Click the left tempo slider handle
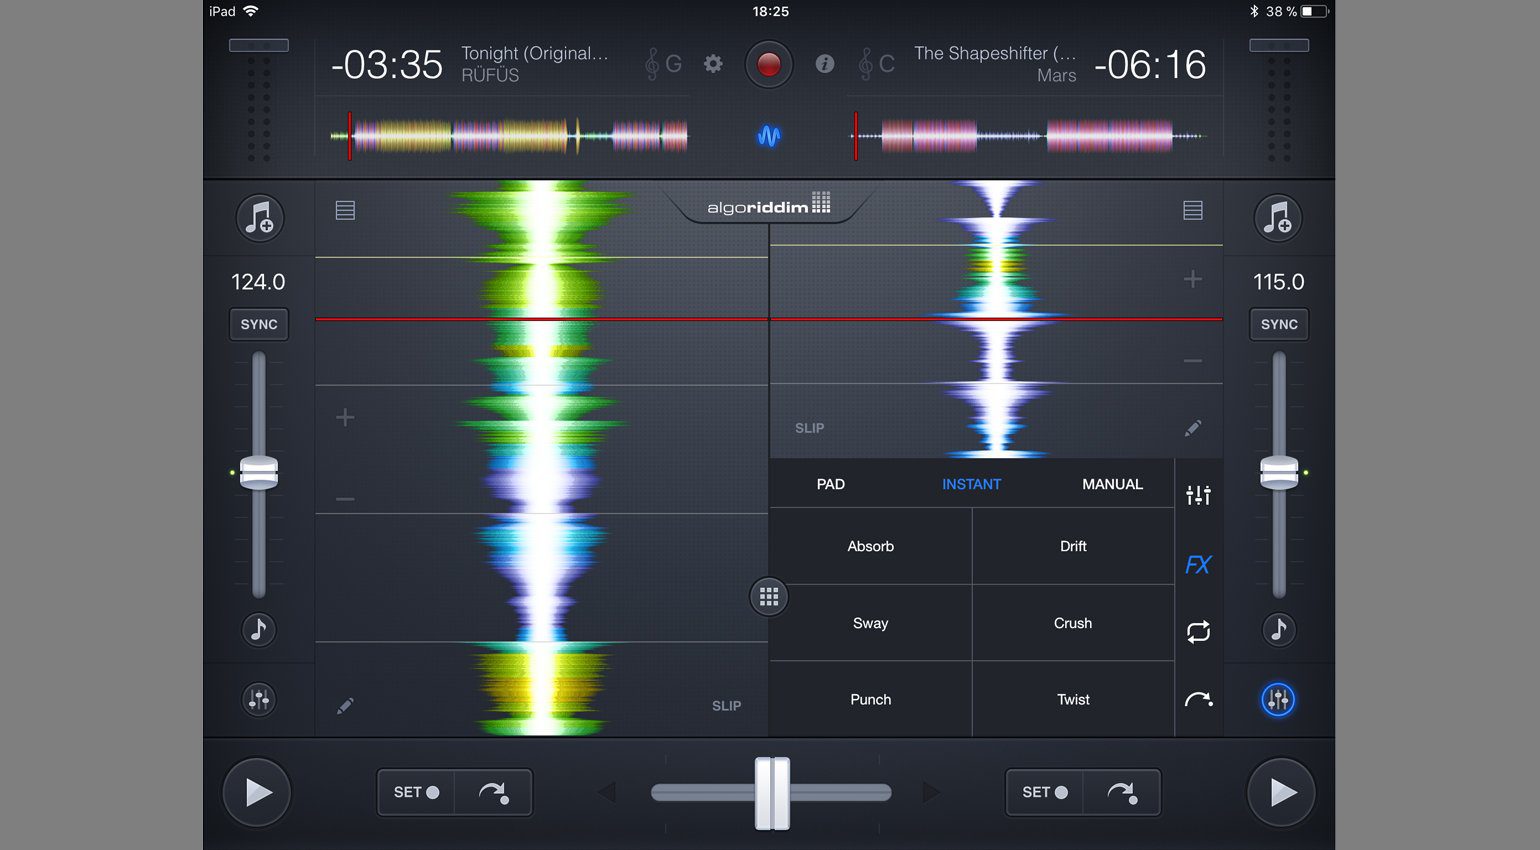 259,472
